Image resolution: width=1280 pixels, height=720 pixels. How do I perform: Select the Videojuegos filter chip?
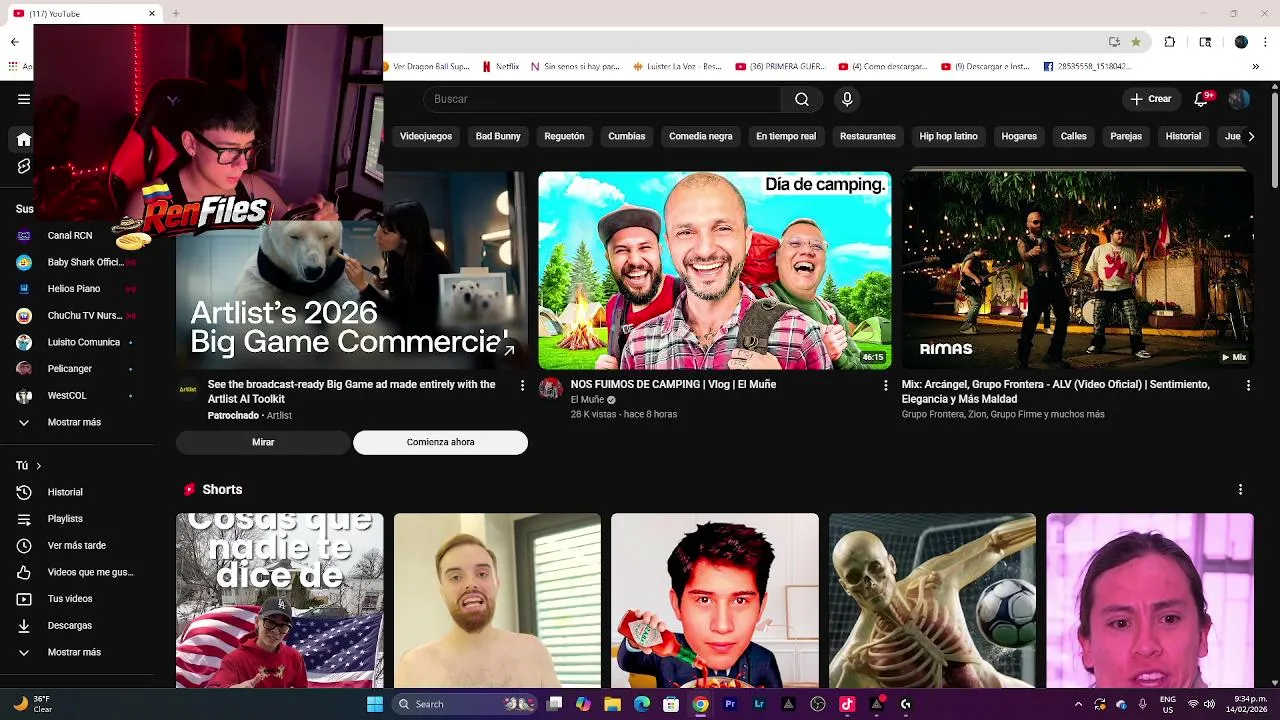click(426, 136)
